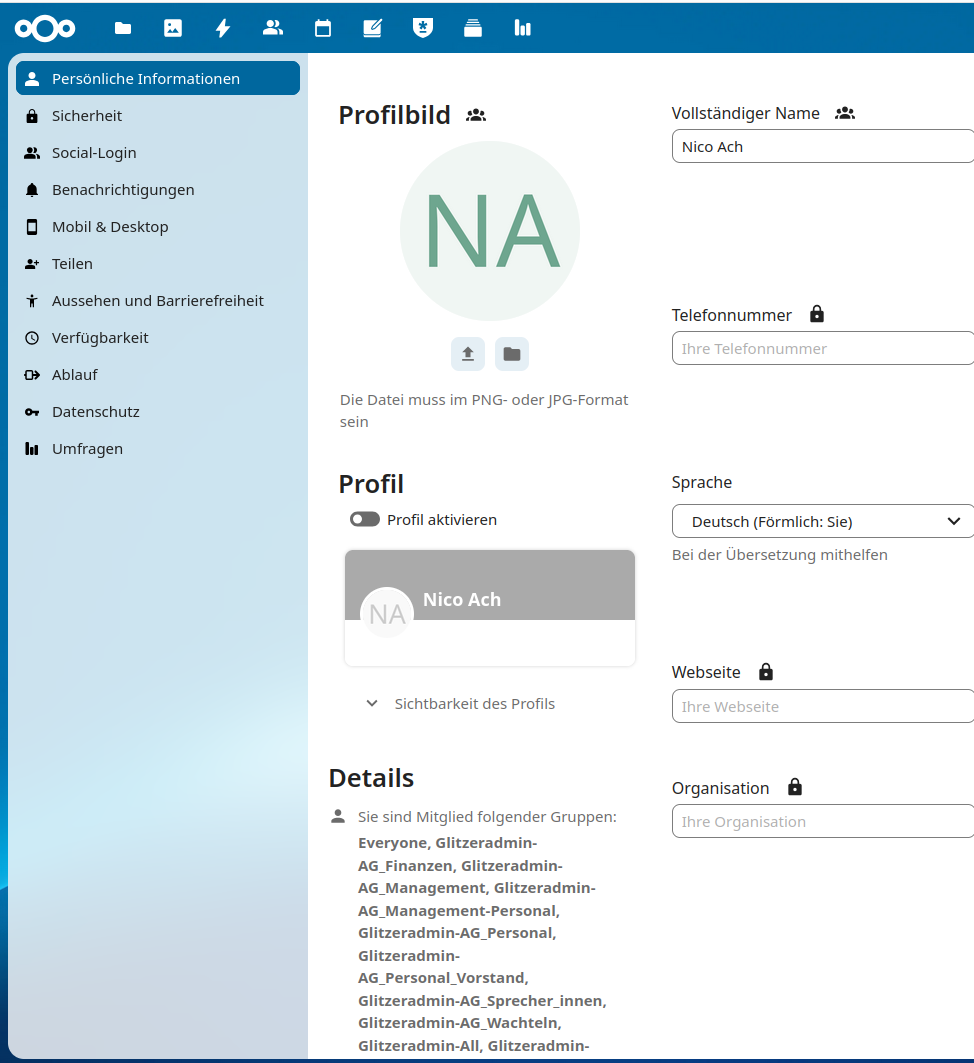
Task: Open the Files app in top bar
Action: click(123, 28)
